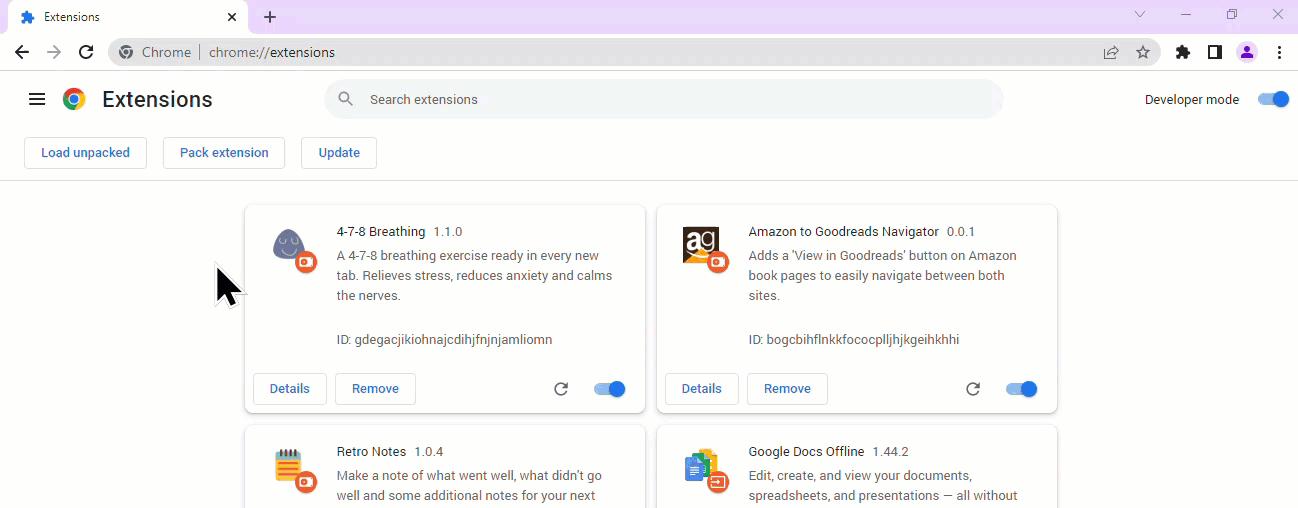
Task: Click the ID gdegacjikiohnajcdihjfnjnjamliomn text
Action: pyautogui.click(x=444, y=340)
